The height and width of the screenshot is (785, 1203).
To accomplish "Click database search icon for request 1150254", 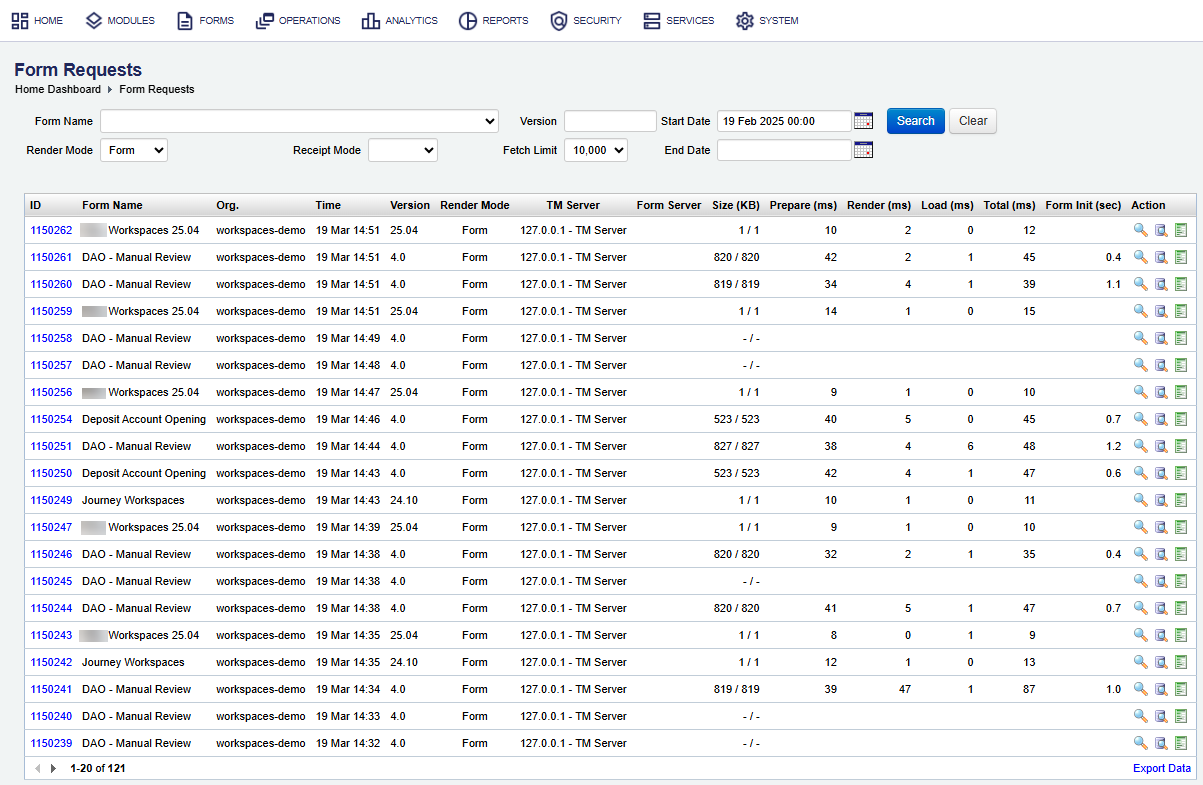I will pos(1161,419).
